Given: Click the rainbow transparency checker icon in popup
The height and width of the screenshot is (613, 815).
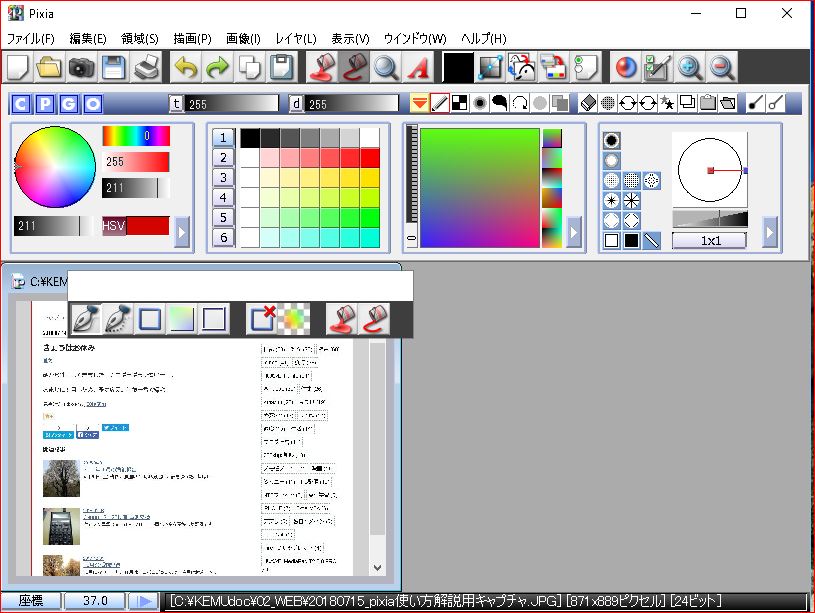Looking at the screenshot, I should click(294, 319).
